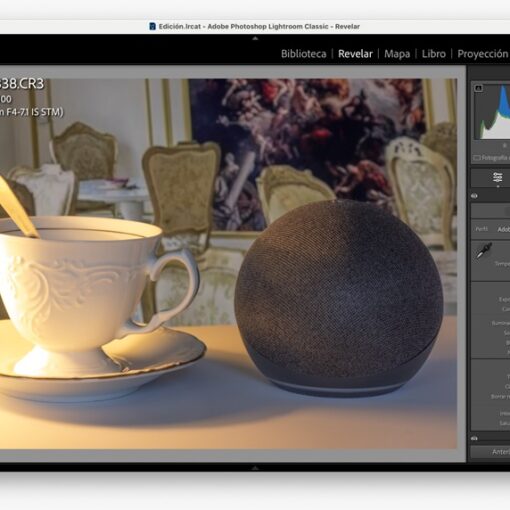Collapse the top module panel arrow
The height and width of the screenshot is (510, 510).
[x=255, y=39]
